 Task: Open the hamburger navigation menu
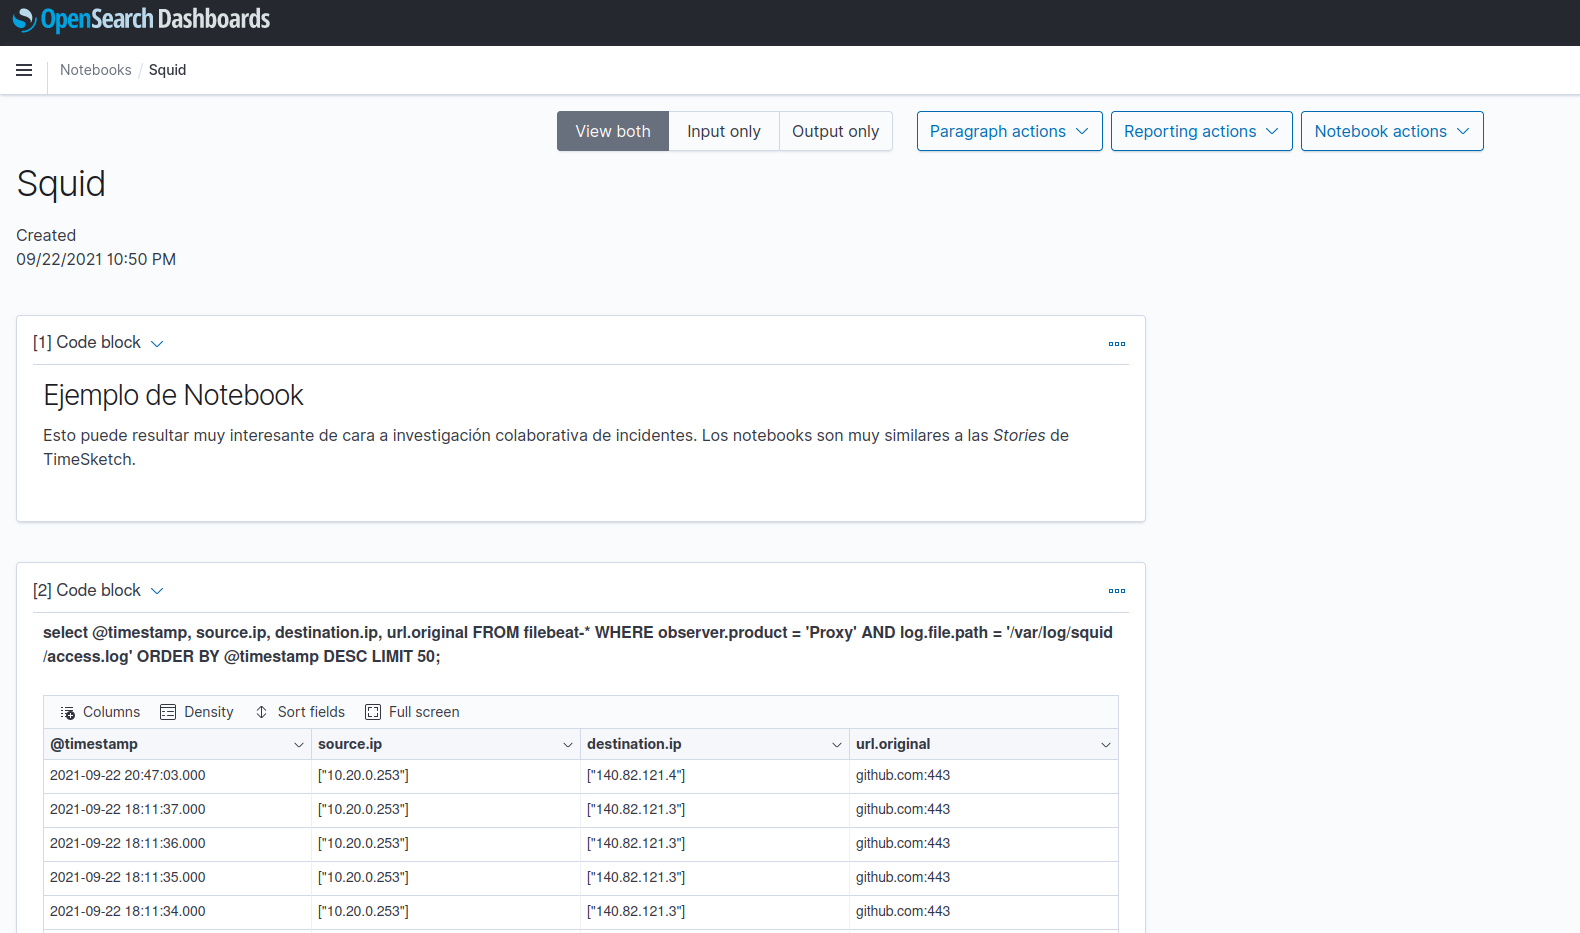(24, 70)
